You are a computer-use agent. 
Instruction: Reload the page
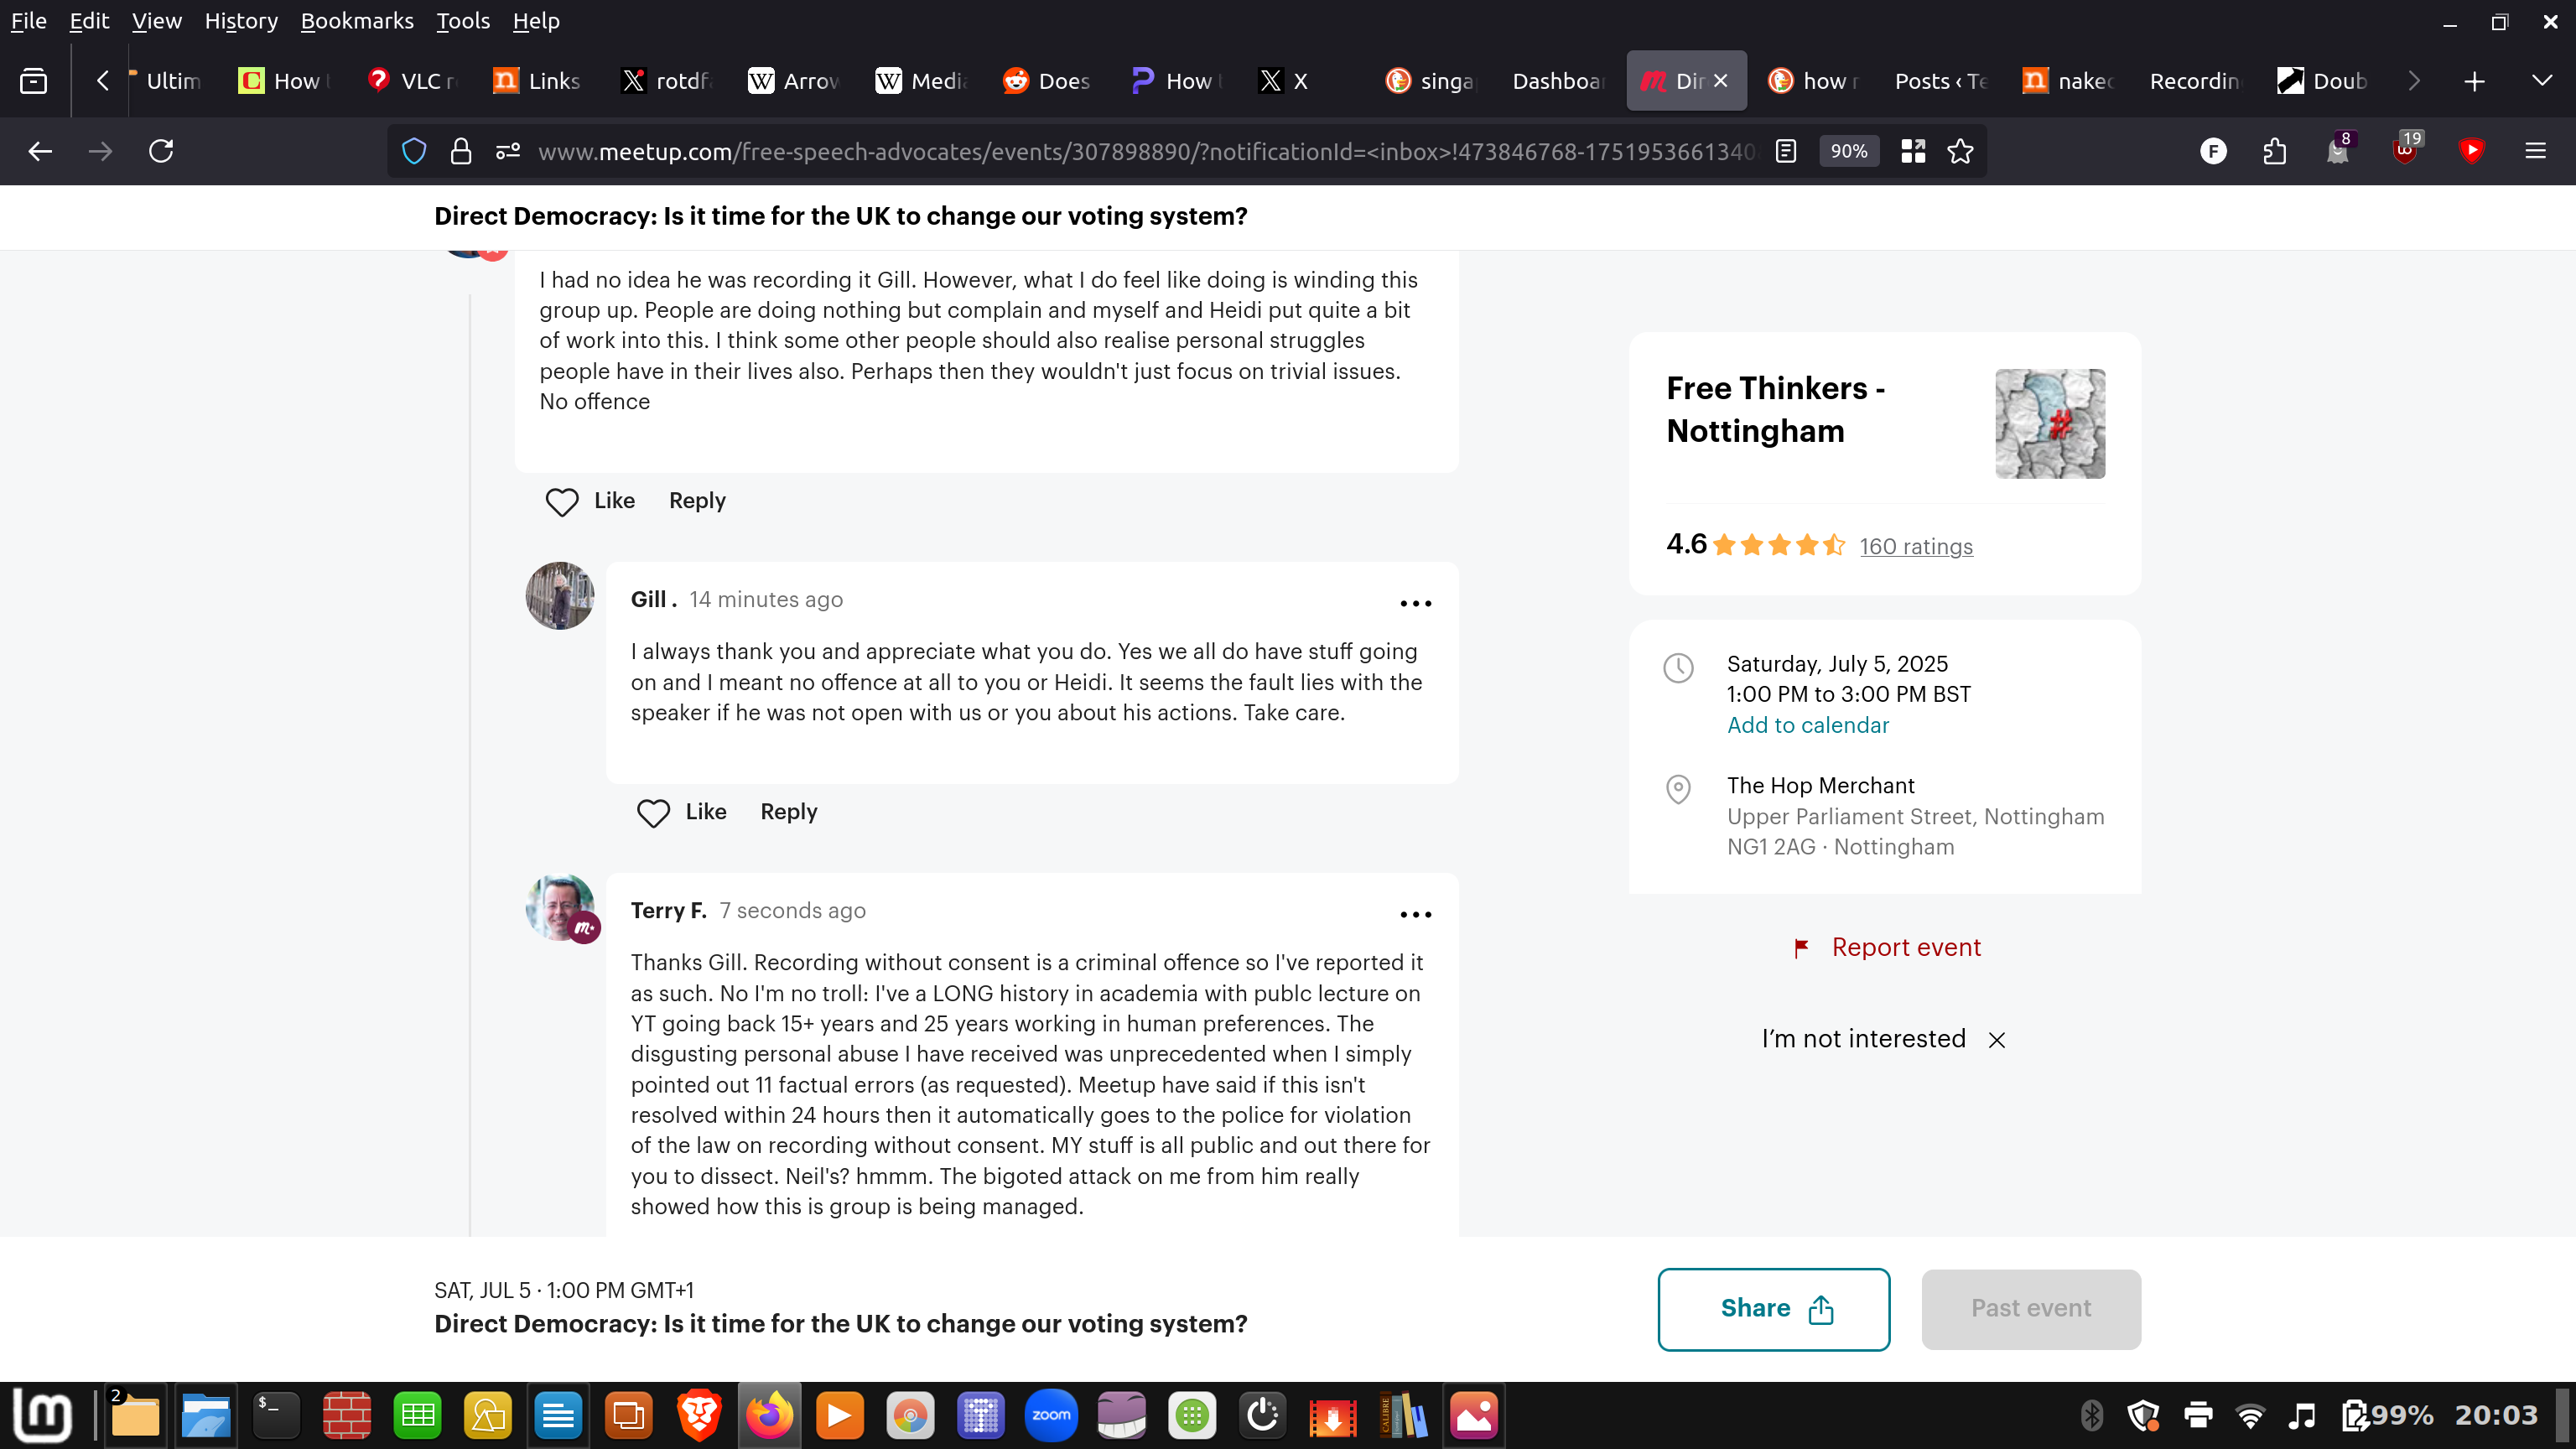coord(161,151)
